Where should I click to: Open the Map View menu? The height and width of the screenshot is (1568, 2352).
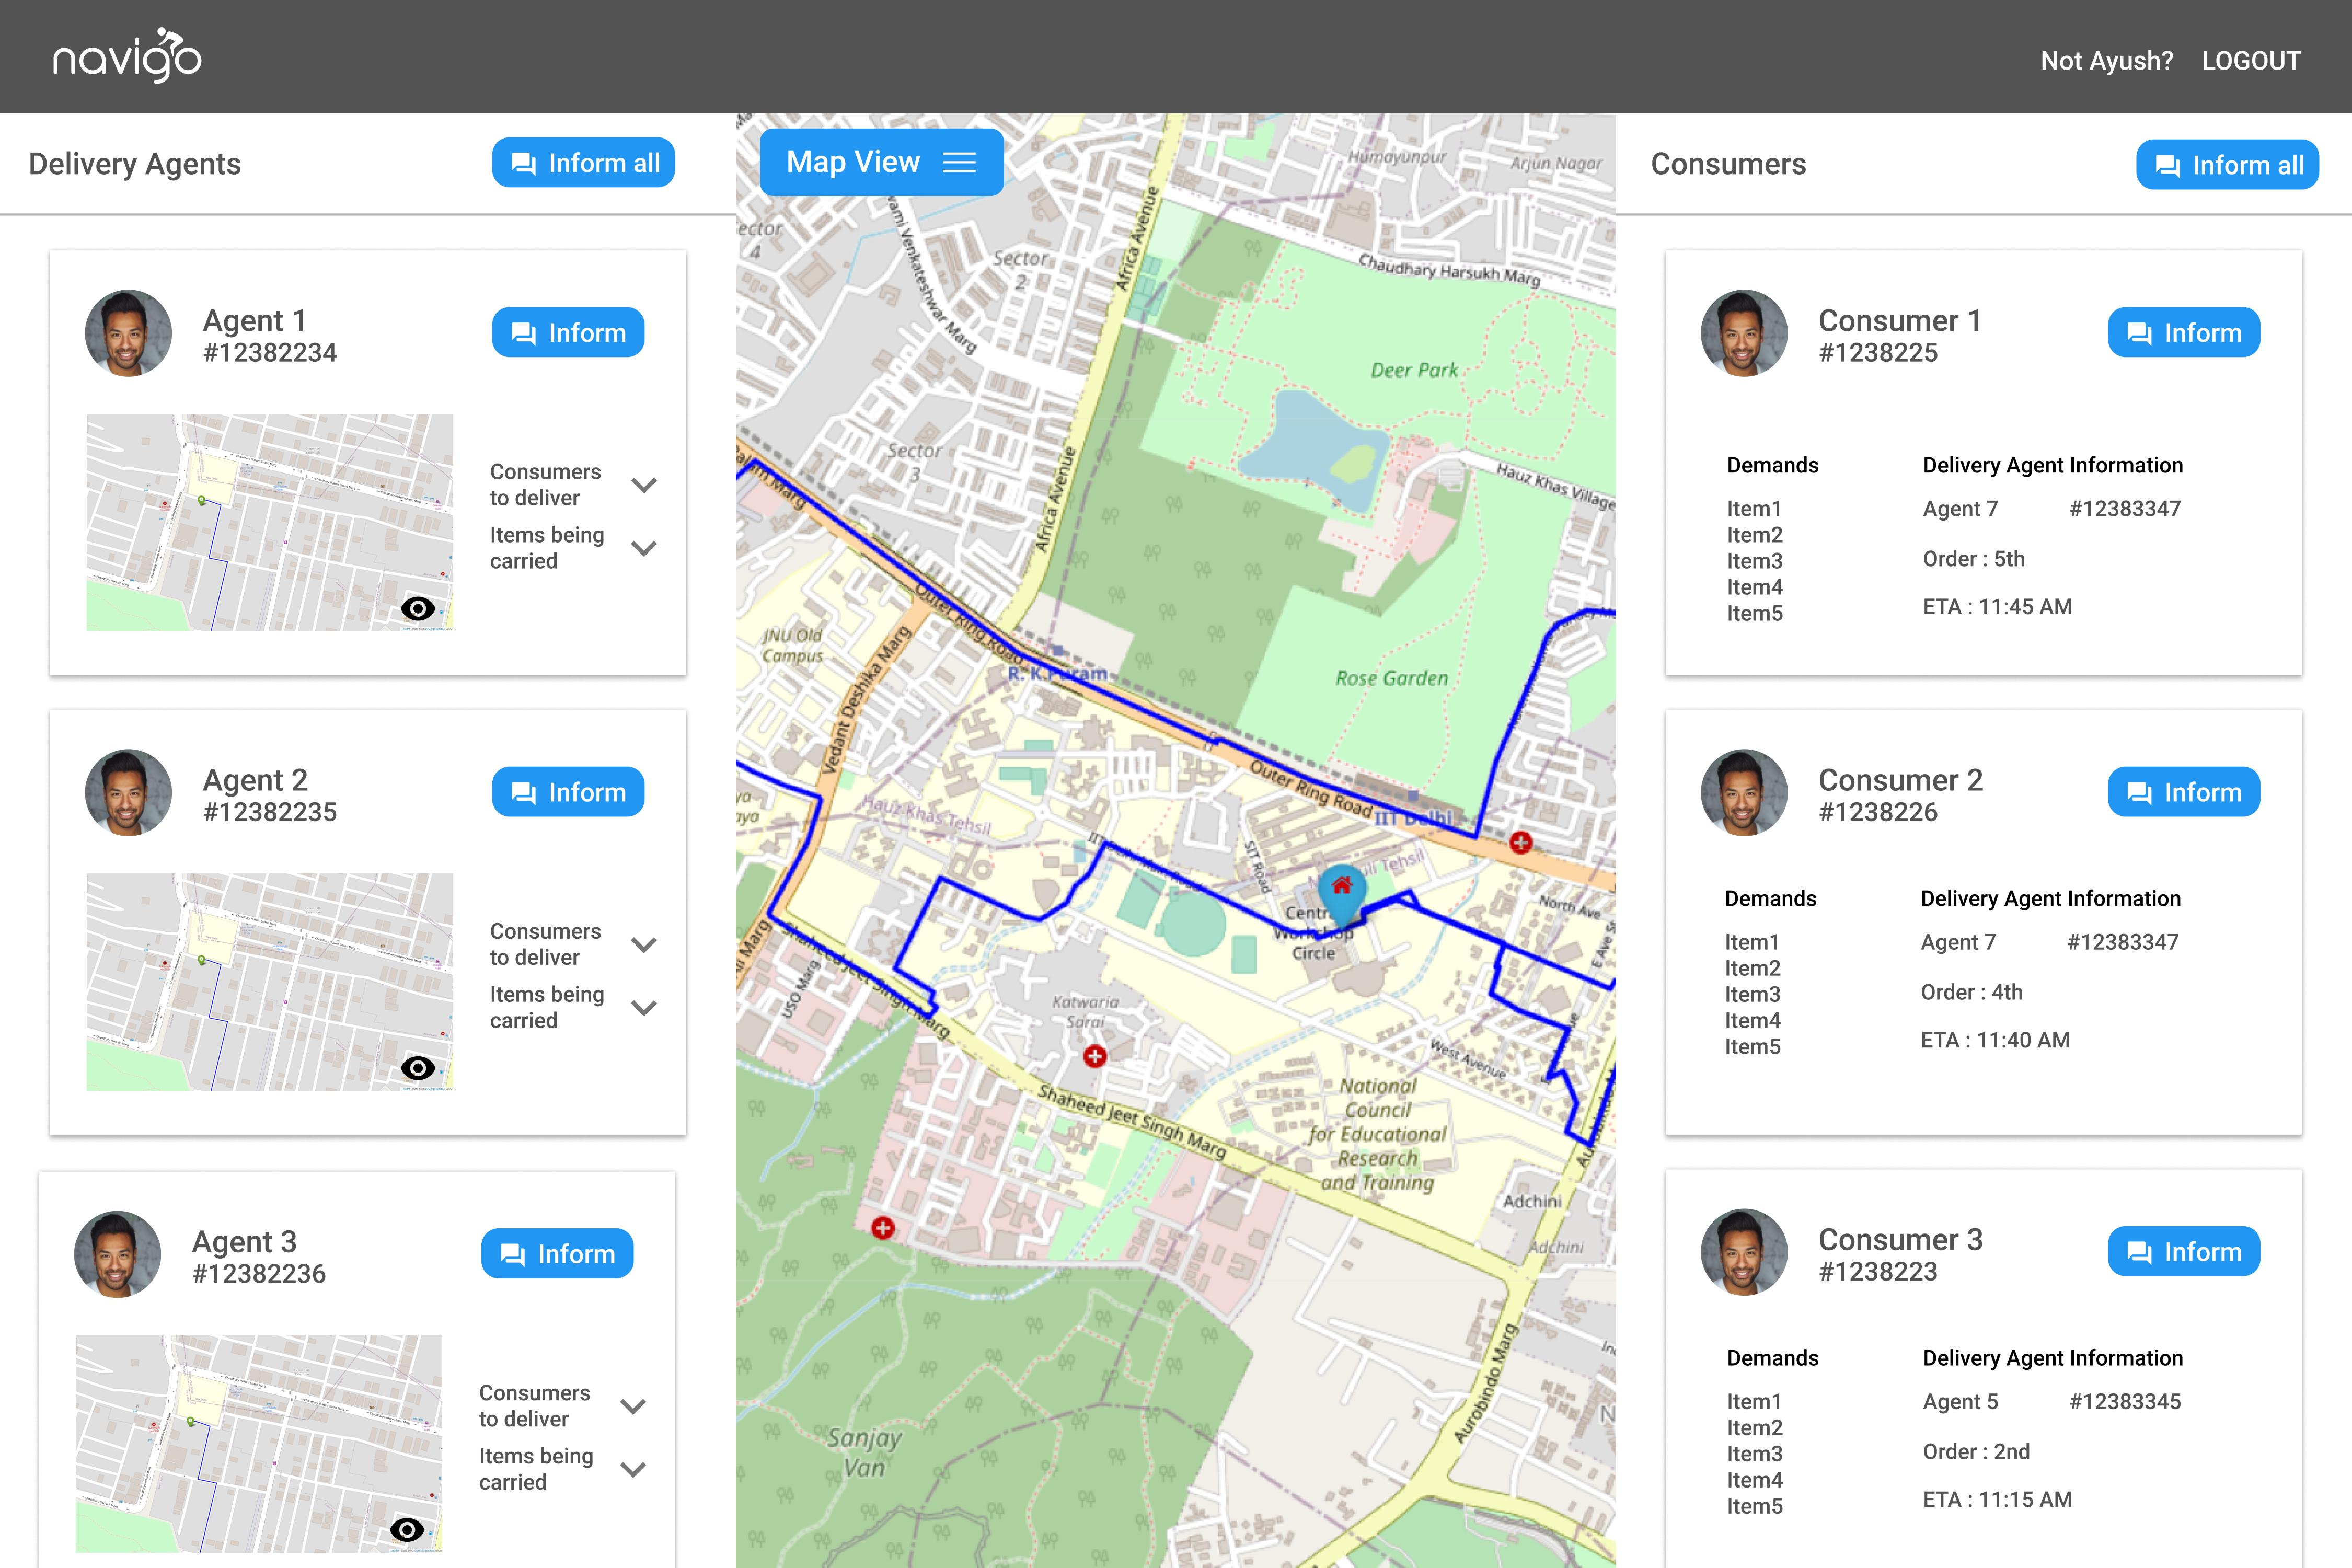881,162
